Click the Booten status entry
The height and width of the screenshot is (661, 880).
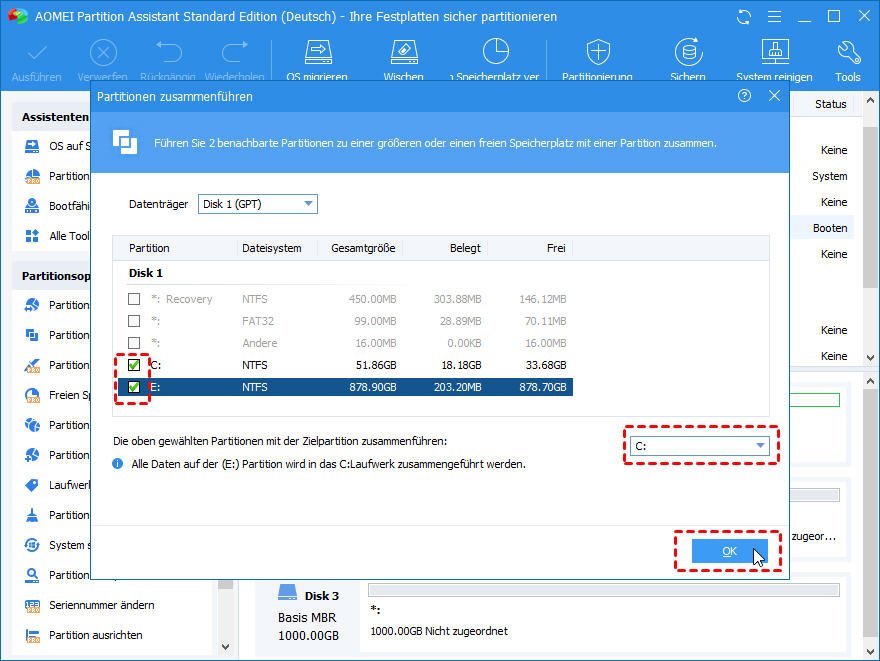tap(830, 228)
